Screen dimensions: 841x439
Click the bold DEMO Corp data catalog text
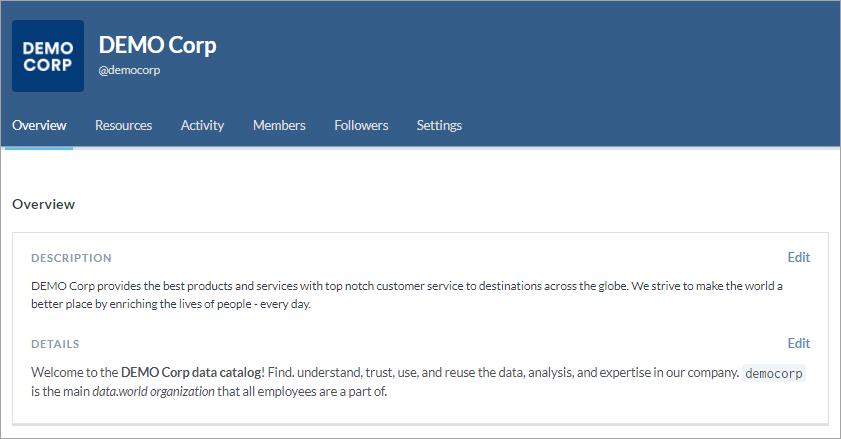(190, 372)
